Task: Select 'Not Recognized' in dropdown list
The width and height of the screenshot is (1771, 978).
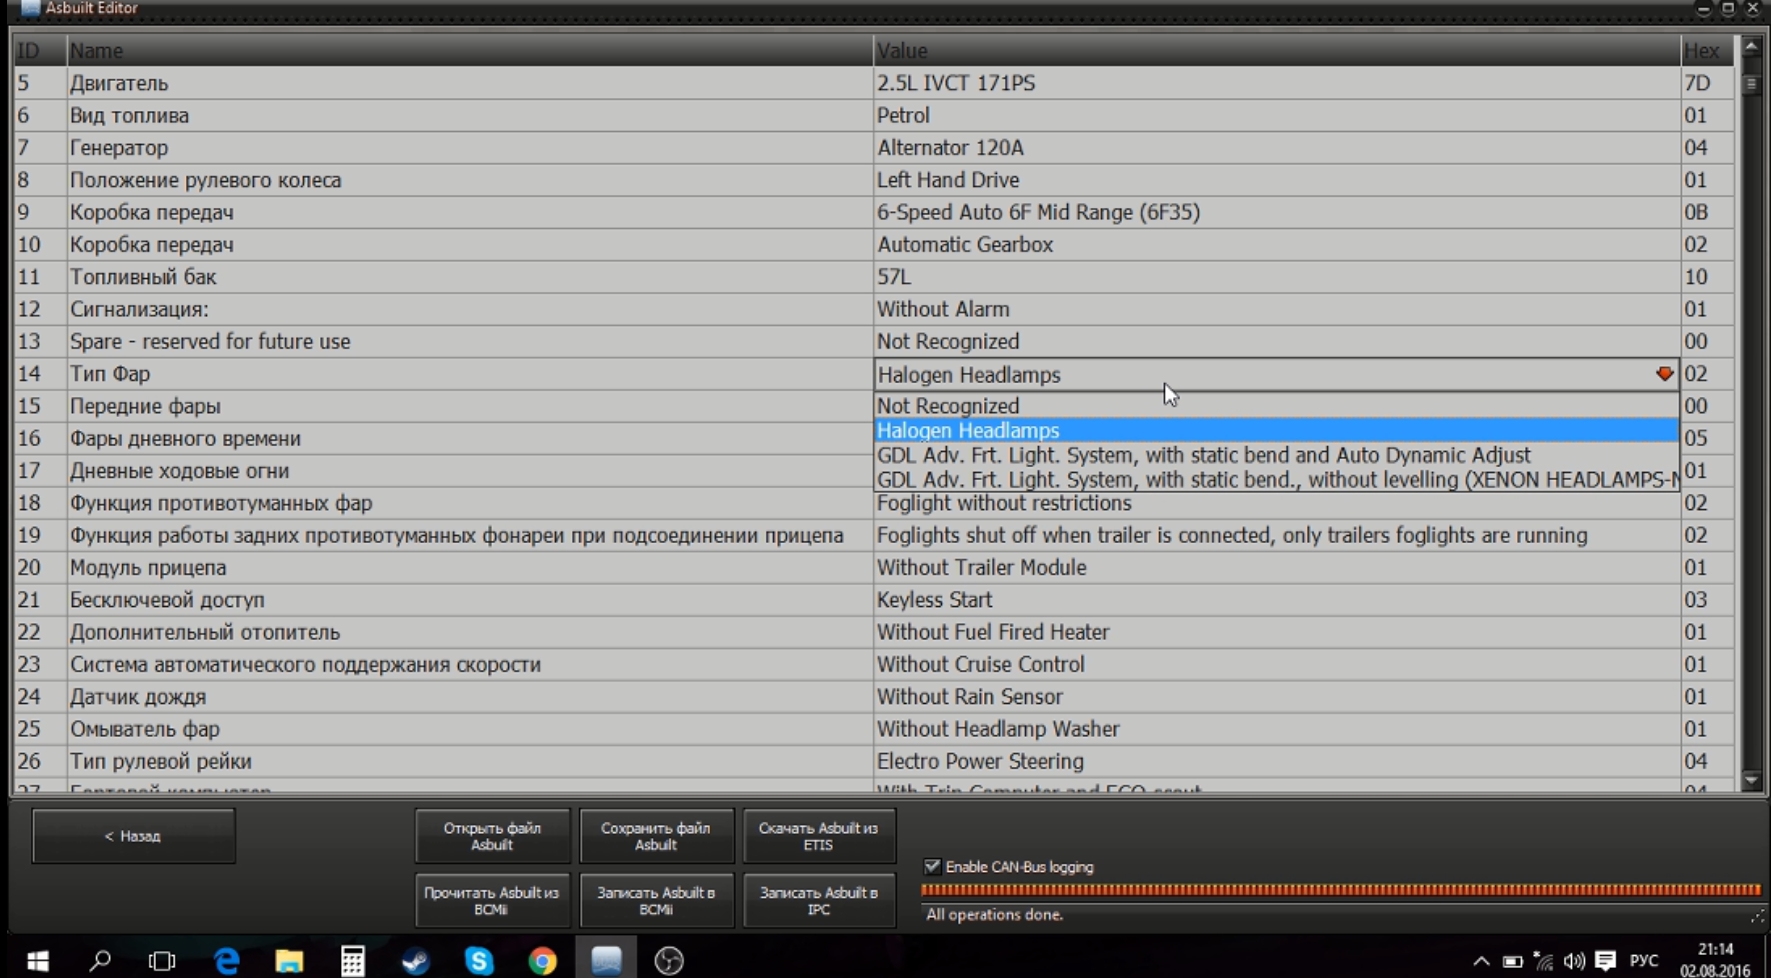Action: 948,406
